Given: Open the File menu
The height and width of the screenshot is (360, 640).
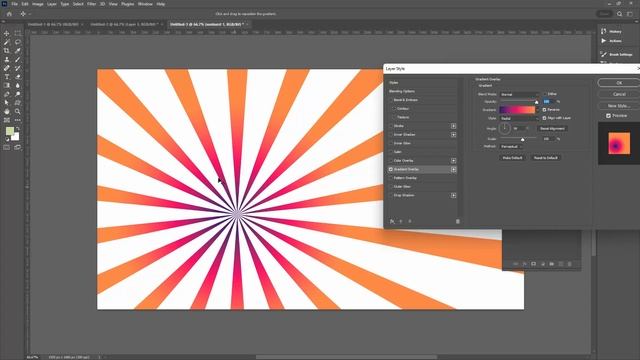Looking at the screenshot, I should pos(14,4).
